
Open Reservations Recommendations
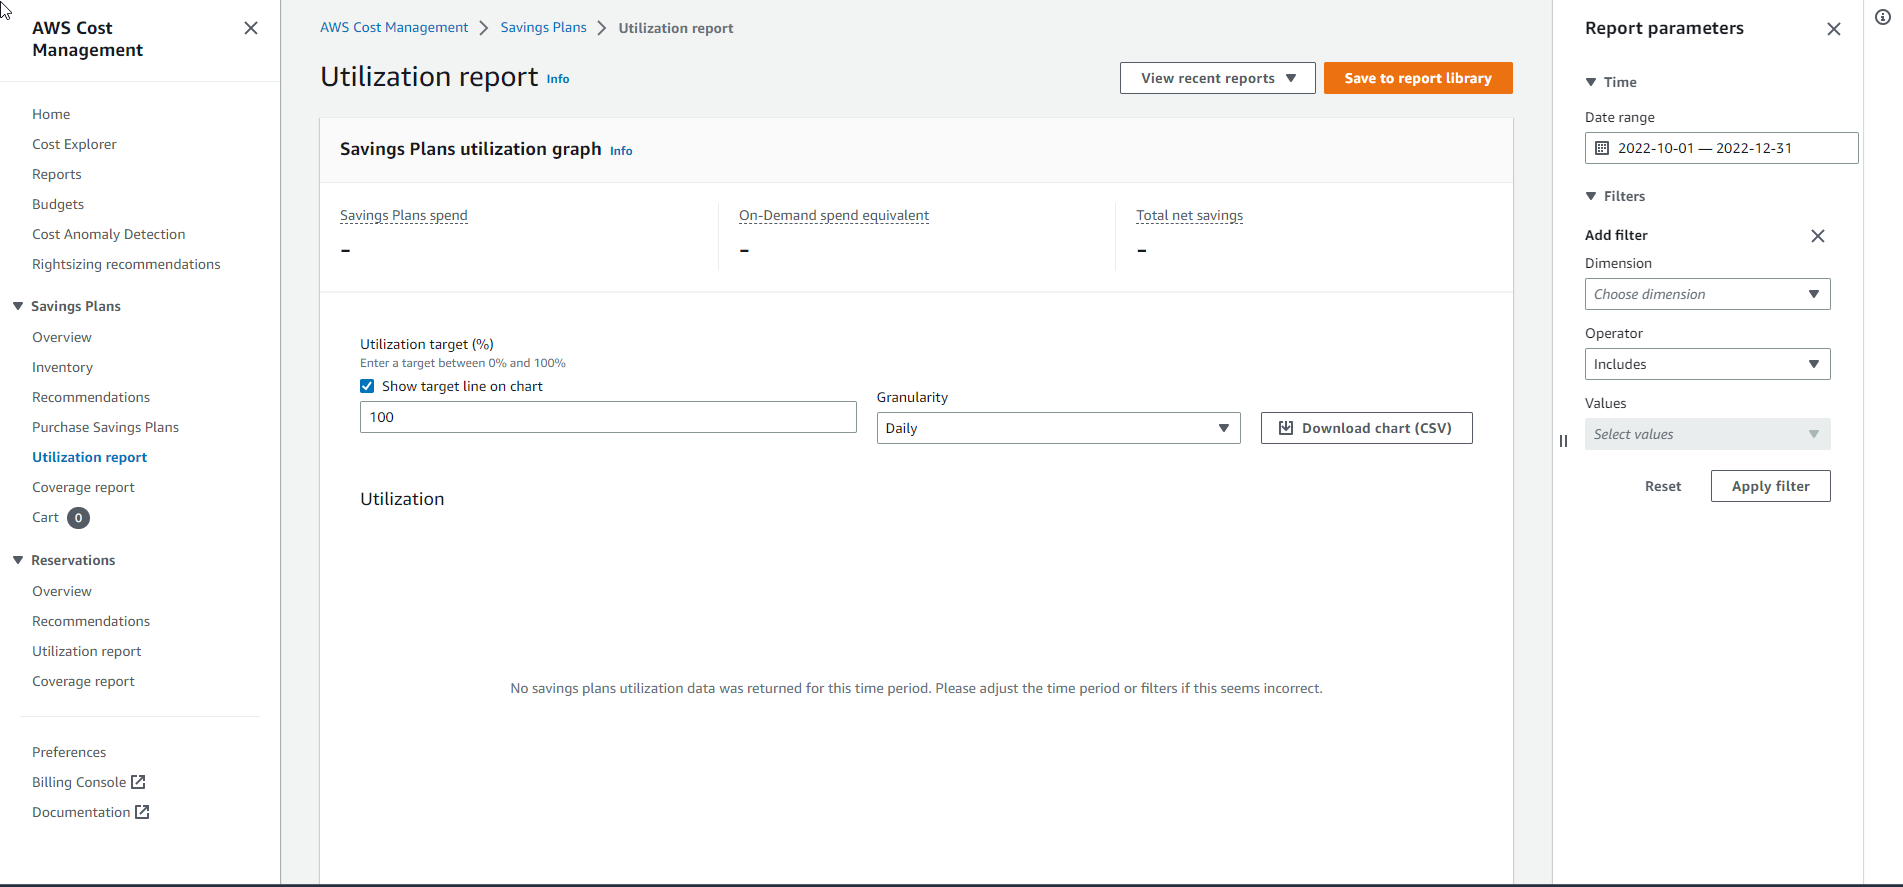pyautogui.click(x=91, y=621)
